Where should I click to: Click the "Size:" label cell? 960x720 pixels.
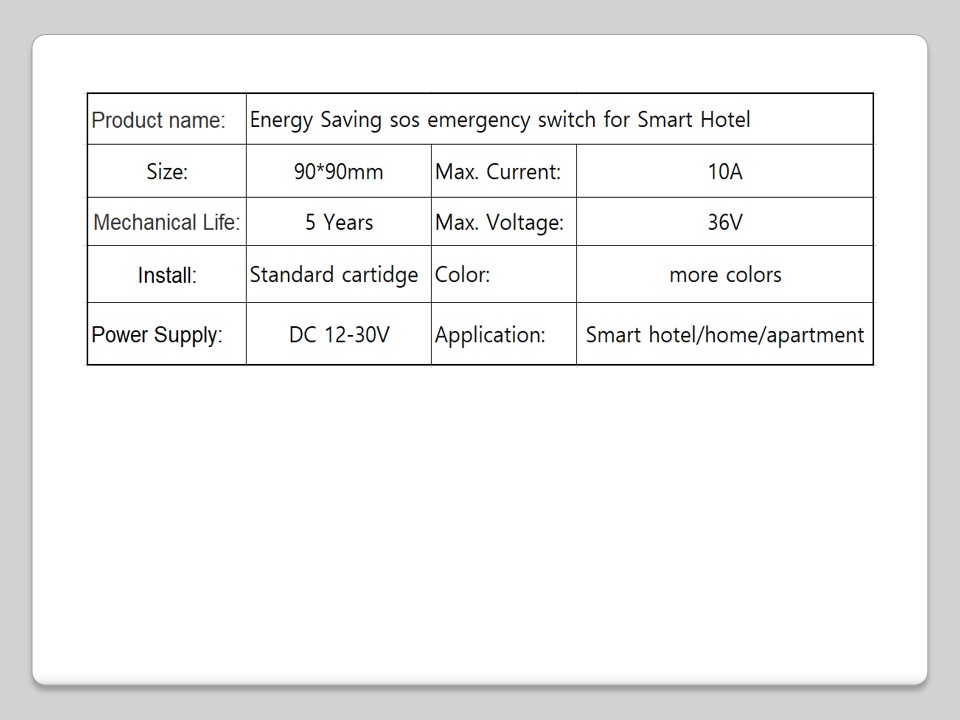(167, 172)
